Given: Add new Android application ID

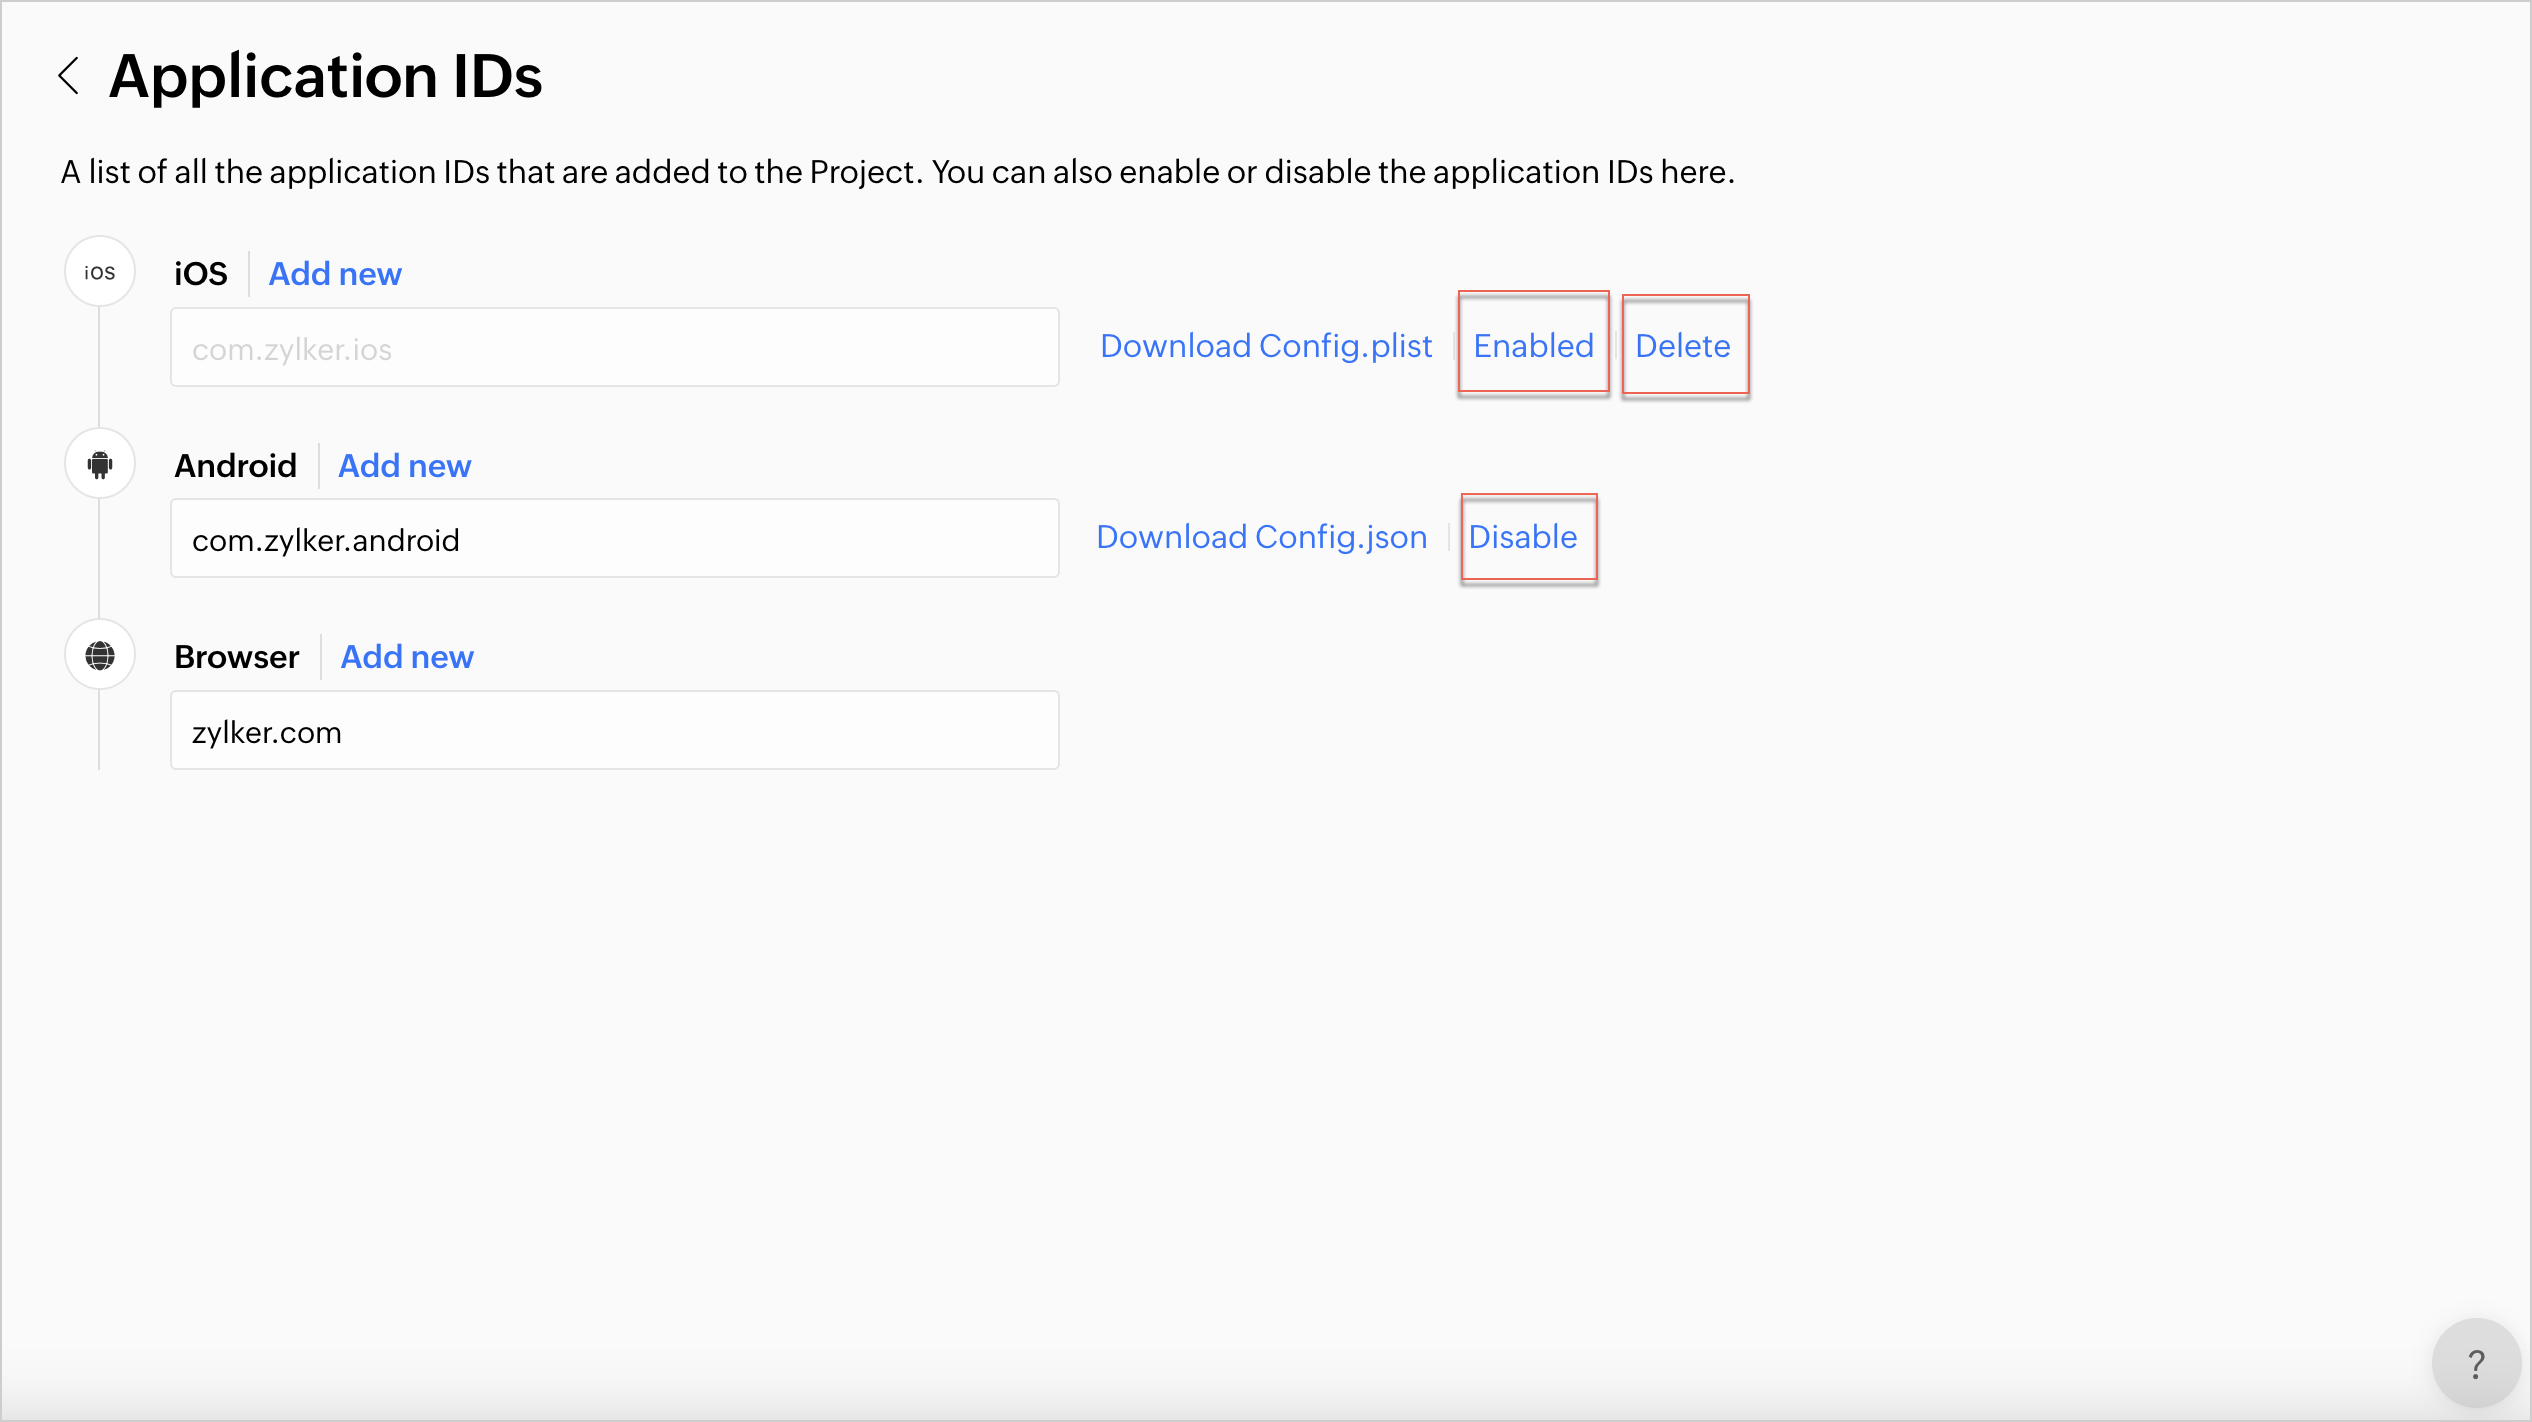Looking at the screenshot, I should [404, 466].
